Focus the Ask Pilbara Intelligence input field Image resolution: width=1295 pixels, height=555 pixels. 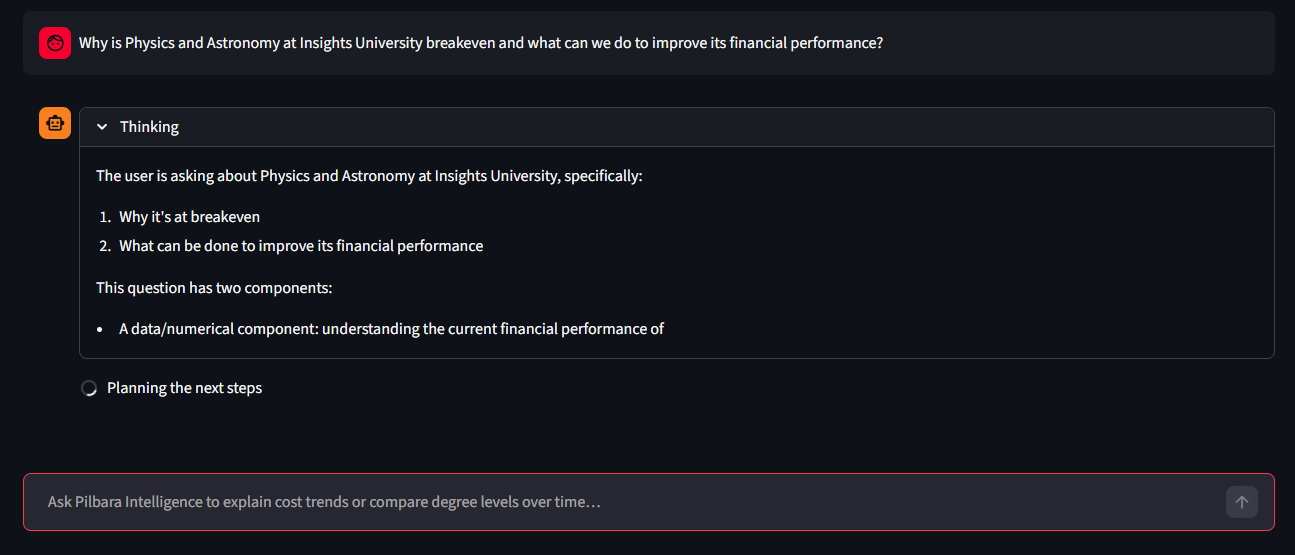coord(620,502)
